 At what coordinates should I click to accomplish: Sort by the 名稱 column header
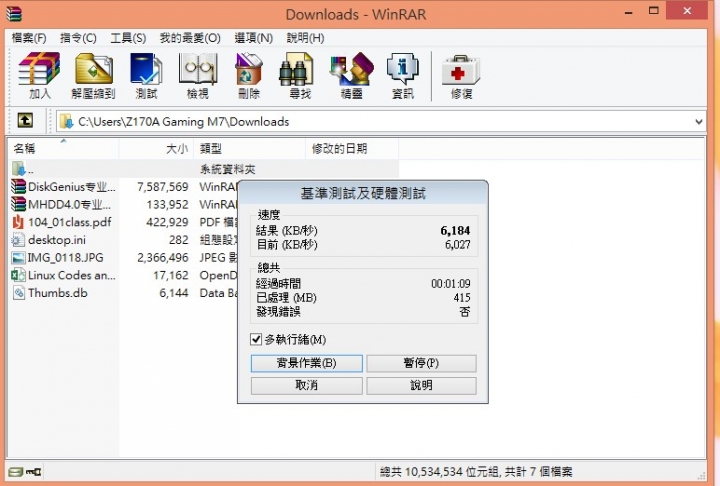pyautogui.click(x=63, y=148)
